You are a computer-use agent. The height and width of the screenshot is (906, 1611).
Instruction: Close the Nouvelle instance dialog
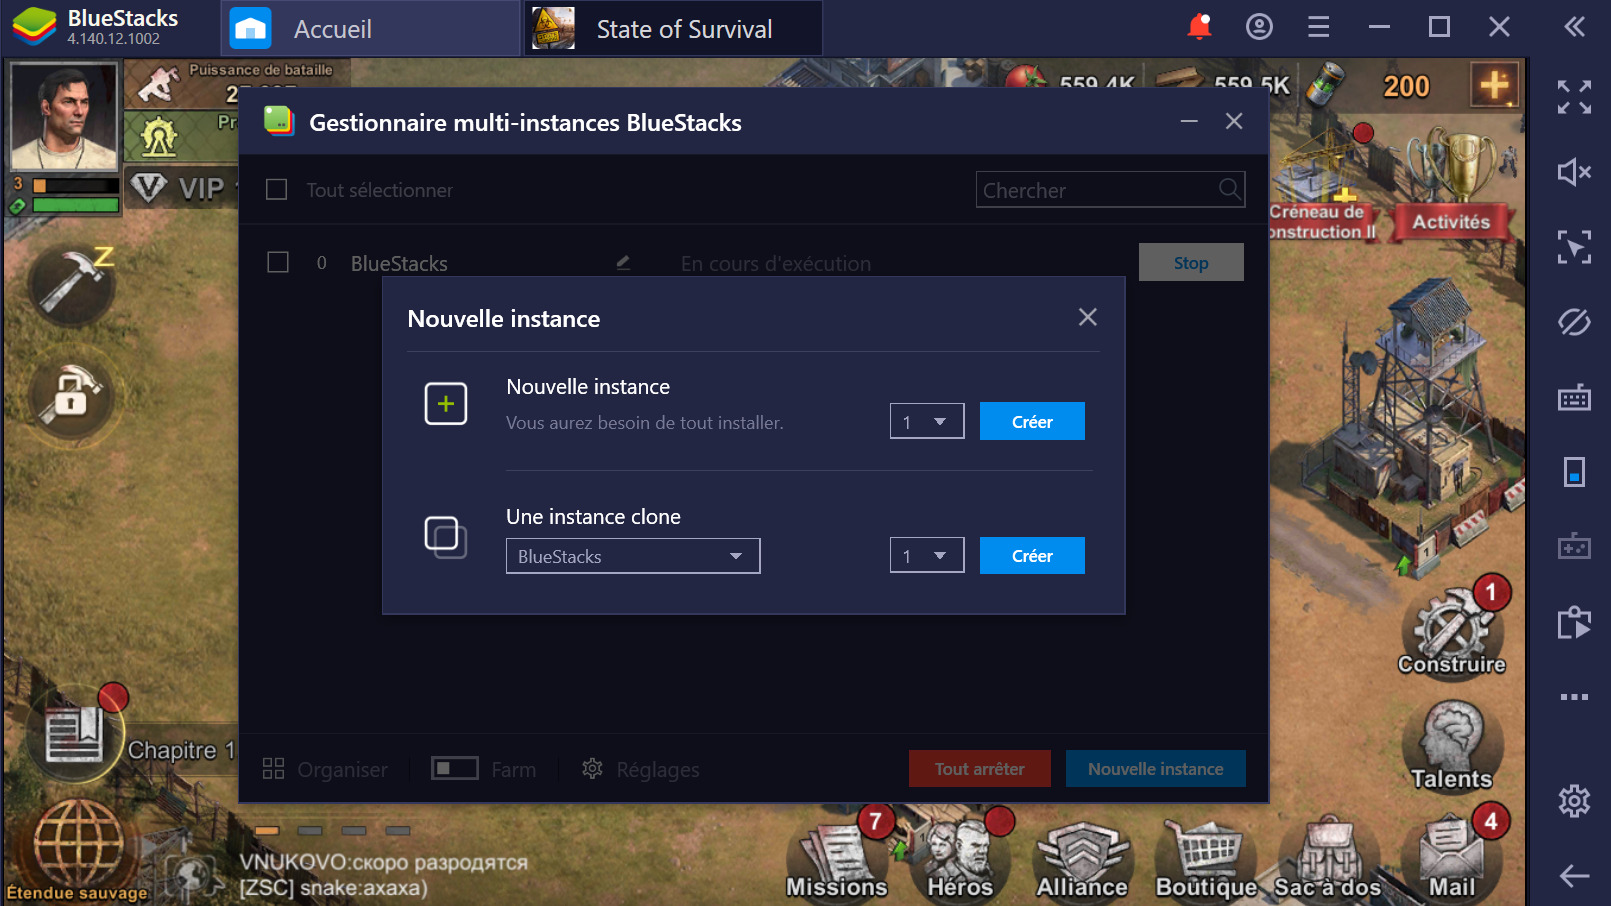1088,317
